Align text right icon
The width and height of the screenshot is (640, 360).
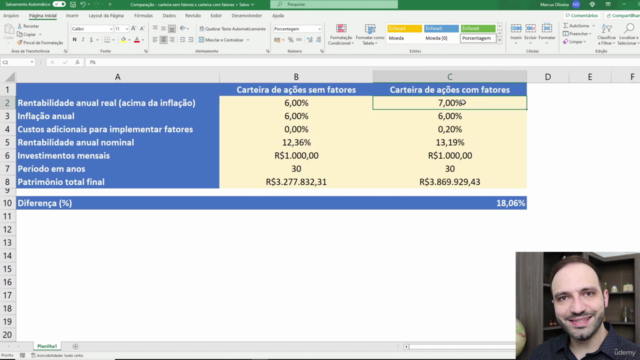click(172, 40)
